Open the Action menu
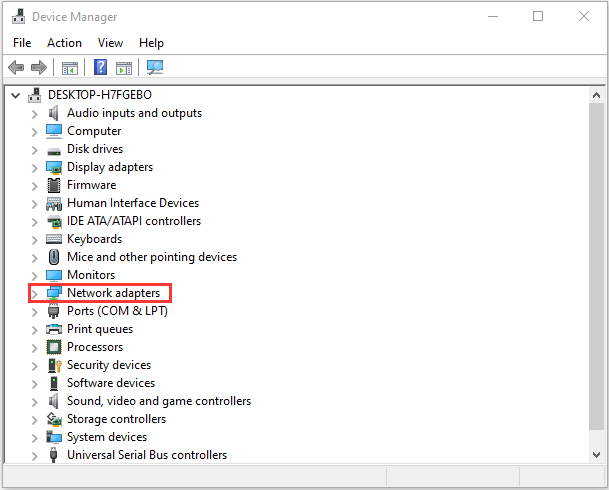 coord(64,43)
